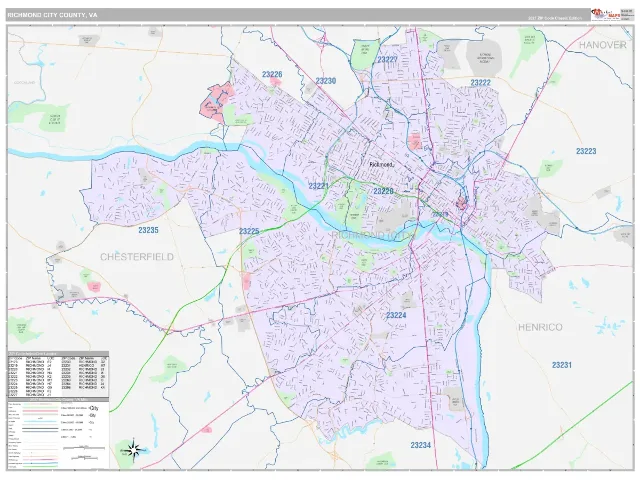This screenshot has width=640, height=480.
Task: Click the 23235 ZIP code label
Action: click(x=148, y=230)
